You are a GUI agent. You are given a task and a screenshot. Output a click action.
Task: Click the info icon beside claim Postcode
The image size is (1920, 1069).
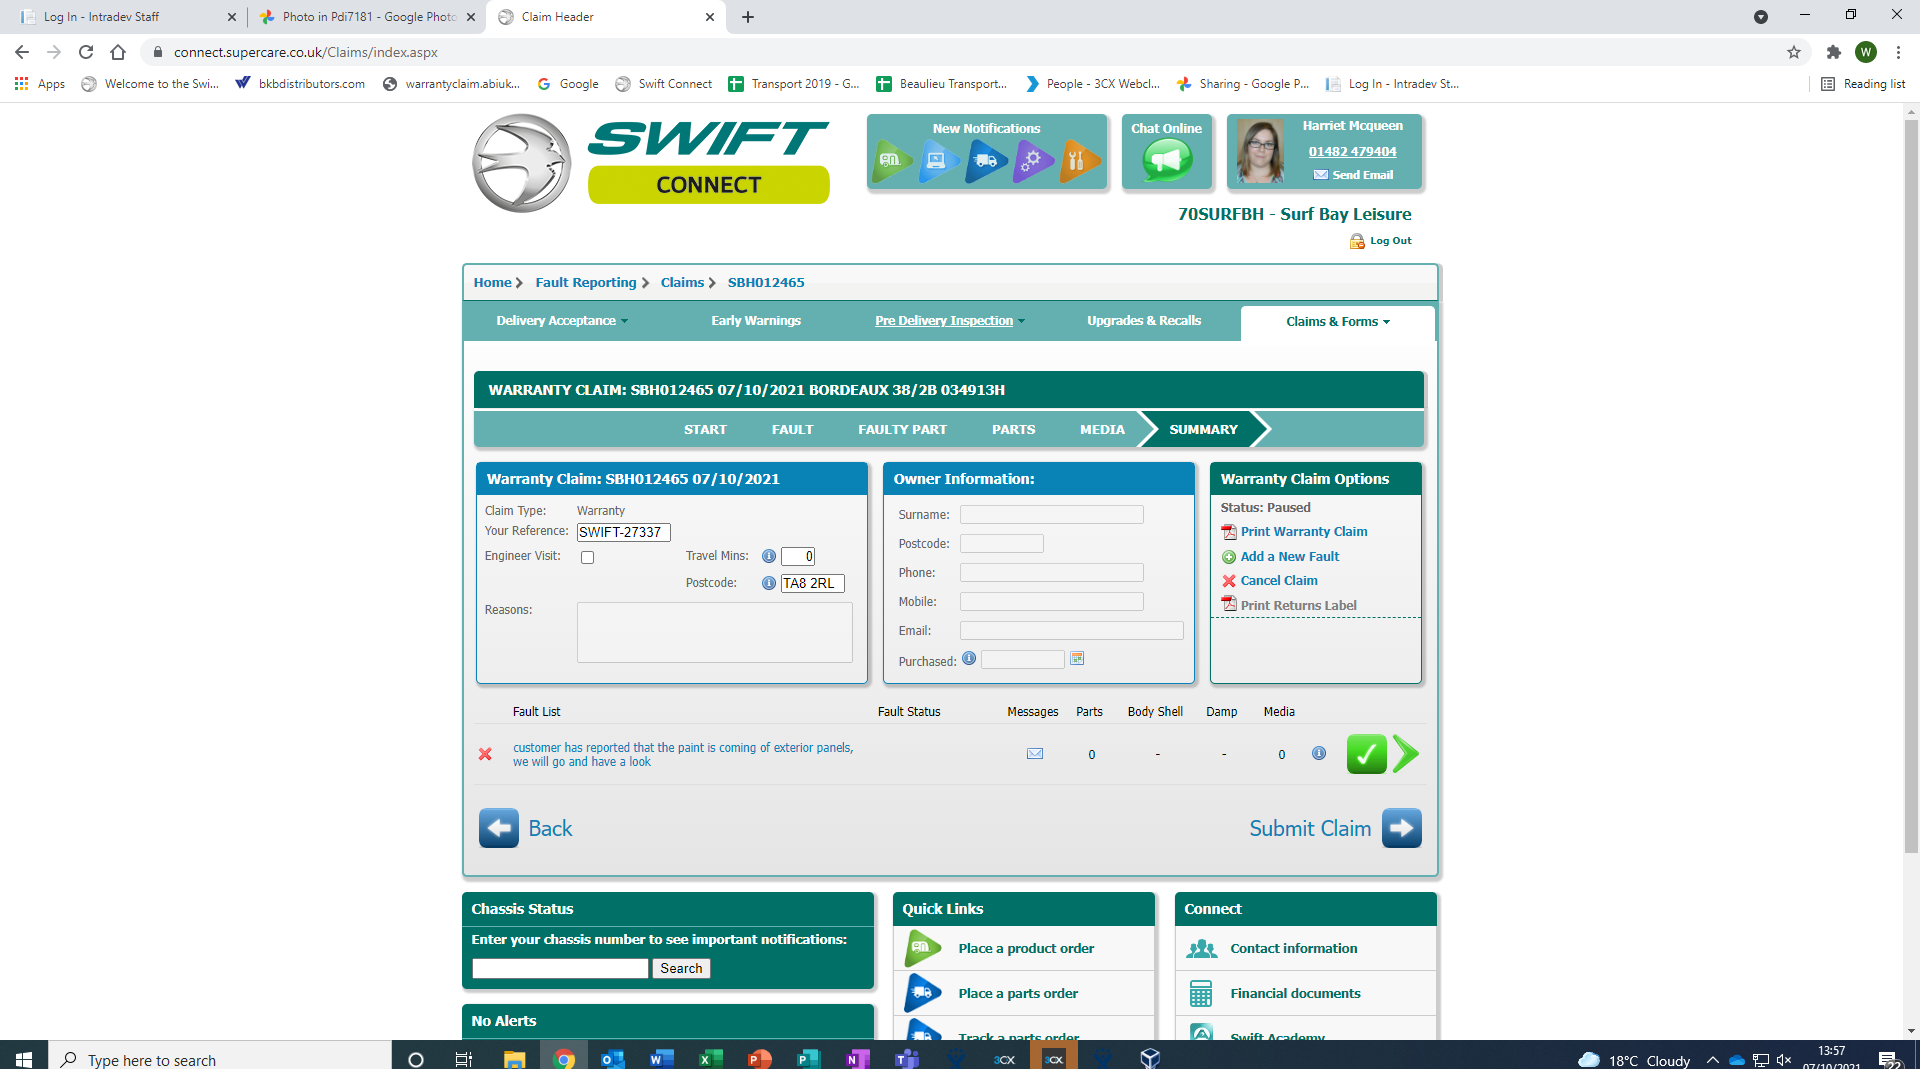(x=769, y=584)
